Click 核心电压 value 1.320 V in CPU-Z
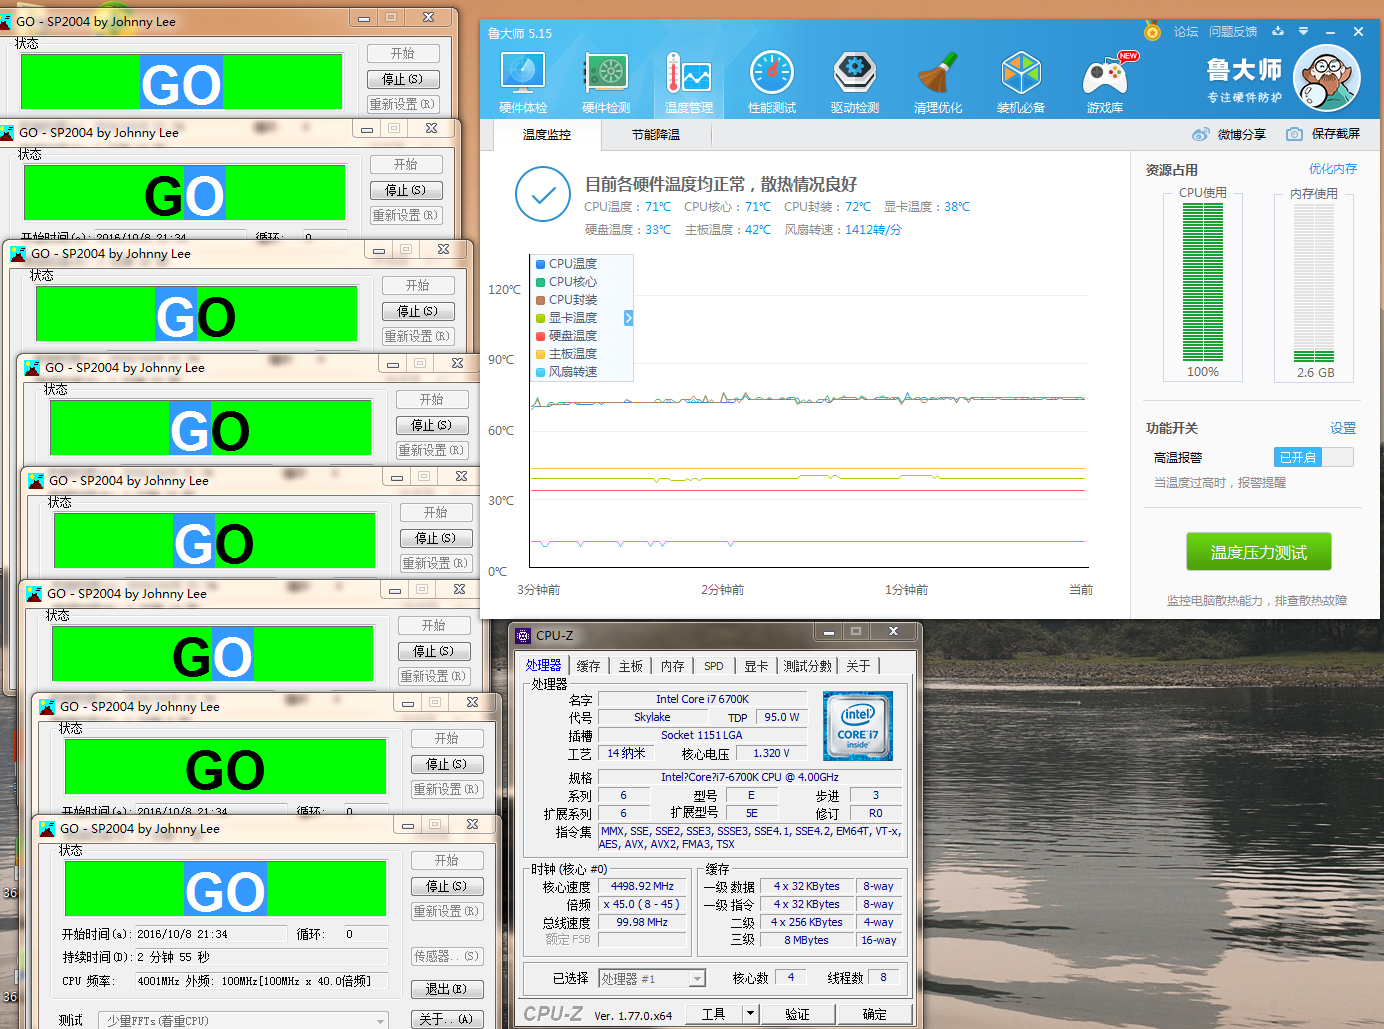The width and height of the screenshot is (1384, 1029). (771, 753)
